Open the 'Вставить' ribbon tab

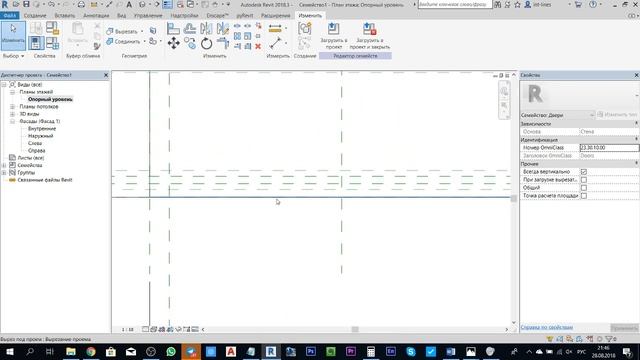click(x=64, y=16)
